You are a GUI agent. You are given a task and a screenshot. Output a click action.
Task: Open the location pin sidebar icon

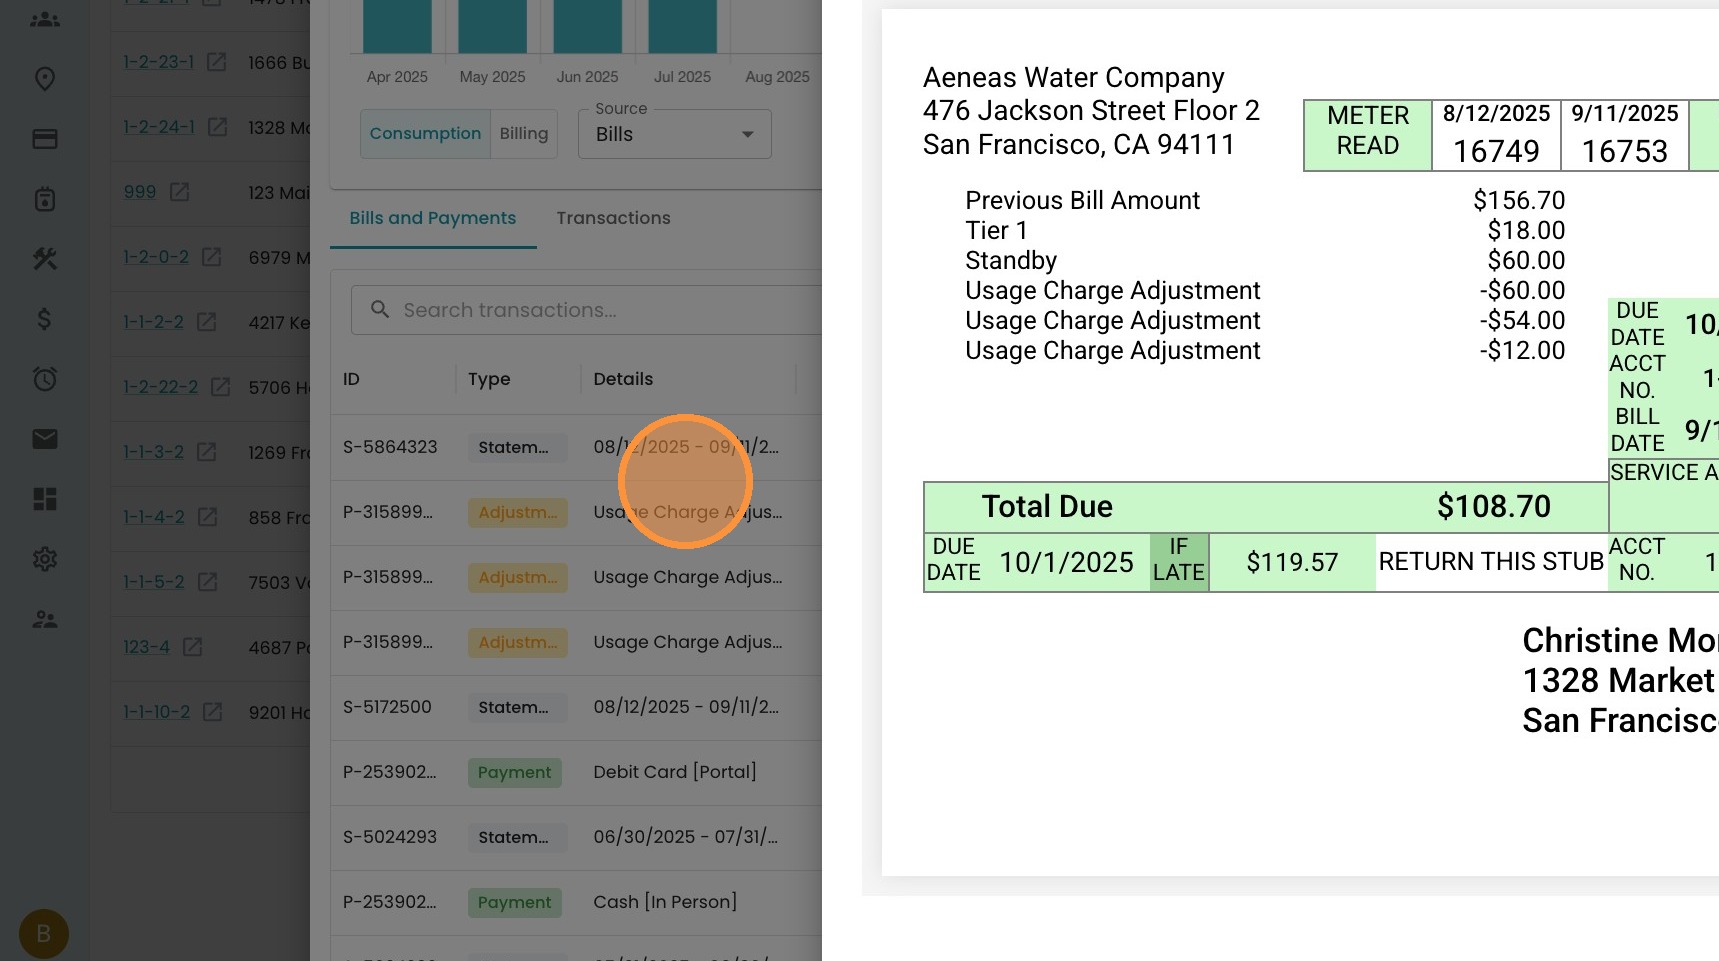[45, 79]
